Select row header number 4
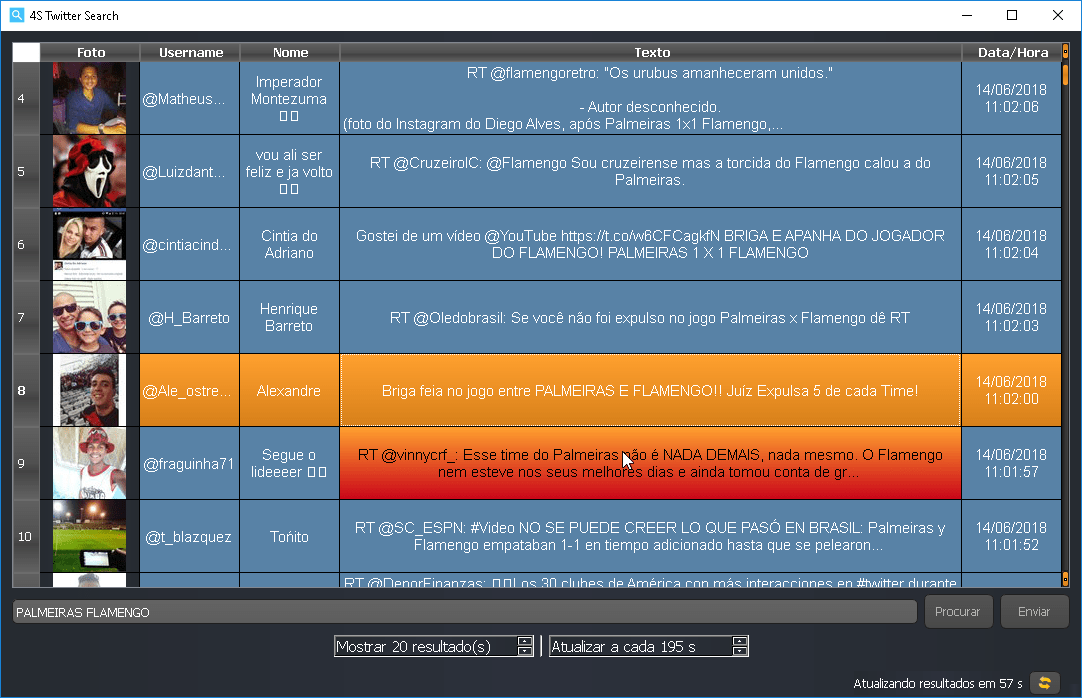This screenshot has height=698, width=1082. pyautogui.click(x=26, y=99)
